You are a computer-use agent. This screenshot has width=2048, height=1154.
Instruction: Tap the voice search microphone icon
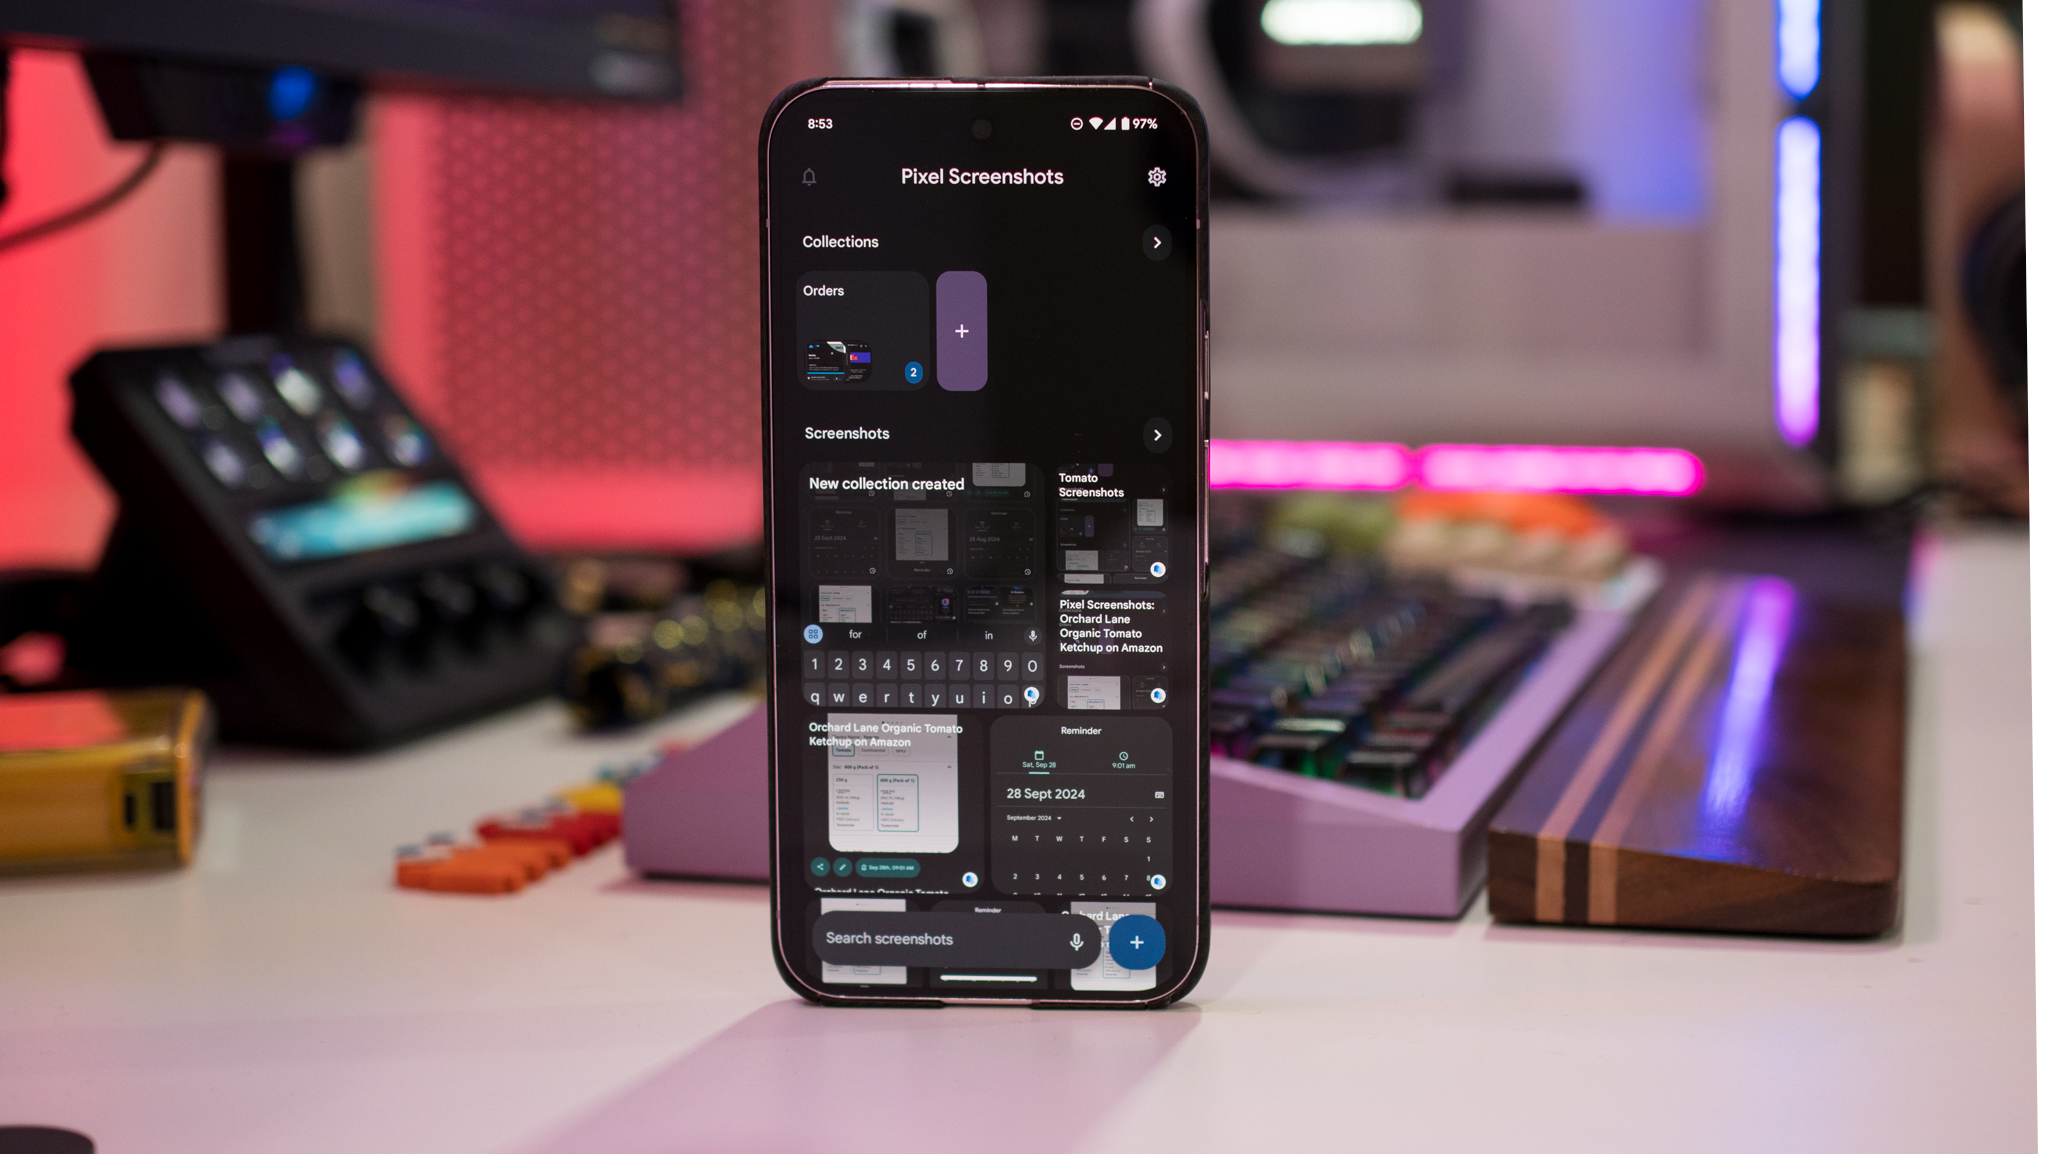(x=1077, y=939)
